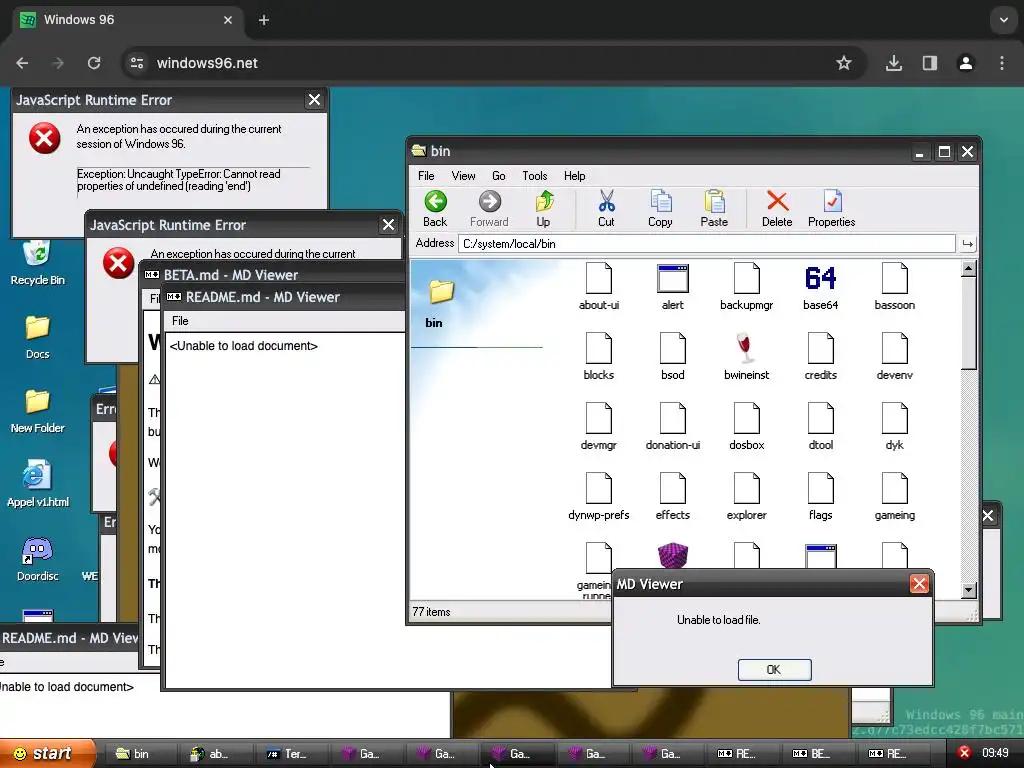Select the dtool file icon

[820, 419]
